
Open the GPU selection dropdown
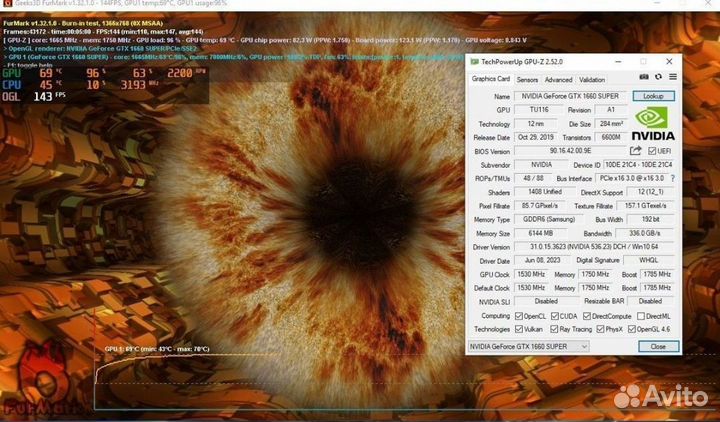coord(528,346)
